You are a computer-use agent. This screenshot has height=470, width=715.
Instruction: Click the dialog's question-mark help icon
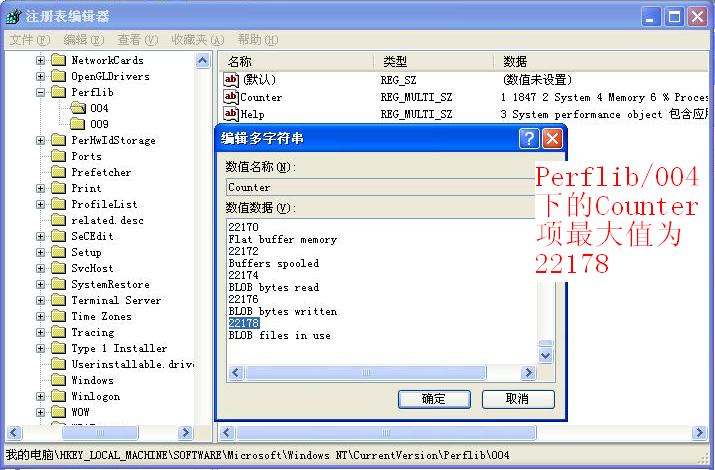[528, 138]
